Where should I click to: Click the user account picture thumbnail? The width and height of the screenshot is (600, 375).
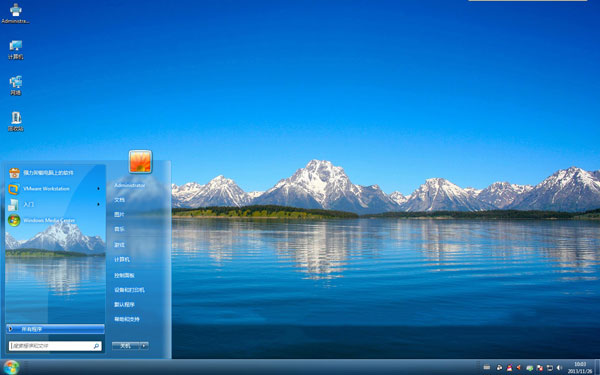click(140, 161)
